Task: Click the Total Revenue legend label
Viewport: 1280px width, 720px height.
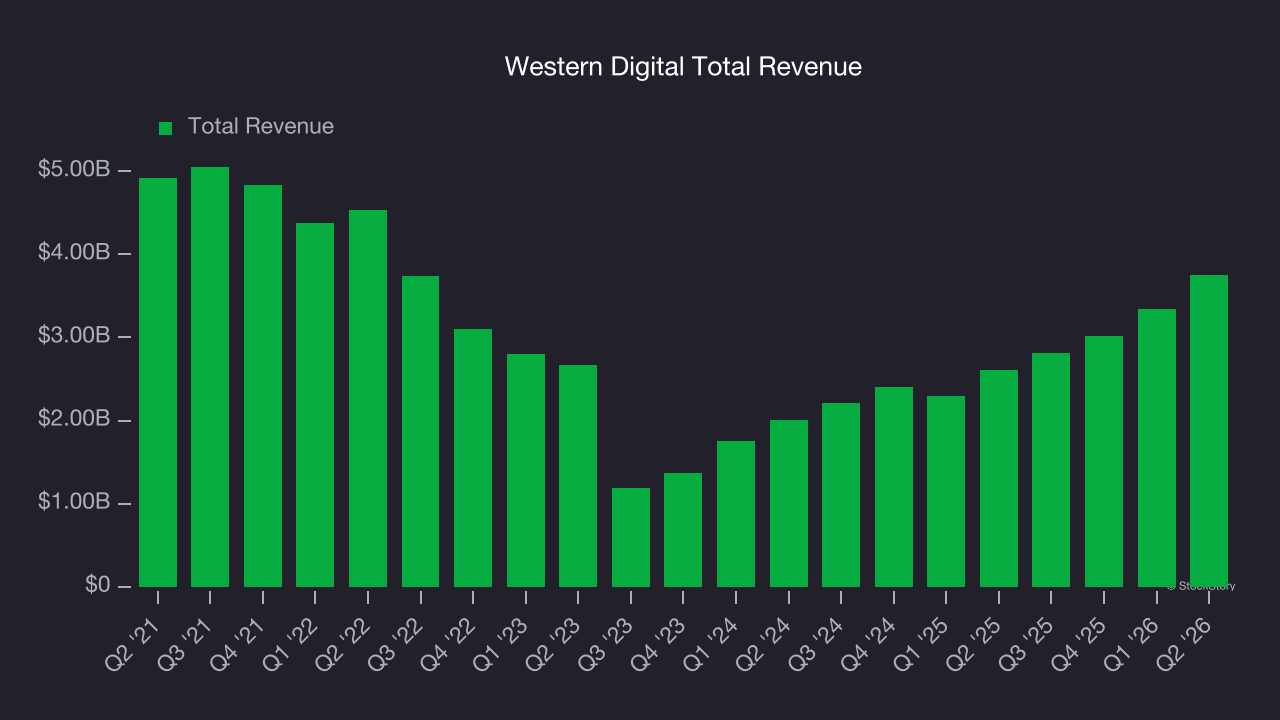Action: (x=261, y=127)
